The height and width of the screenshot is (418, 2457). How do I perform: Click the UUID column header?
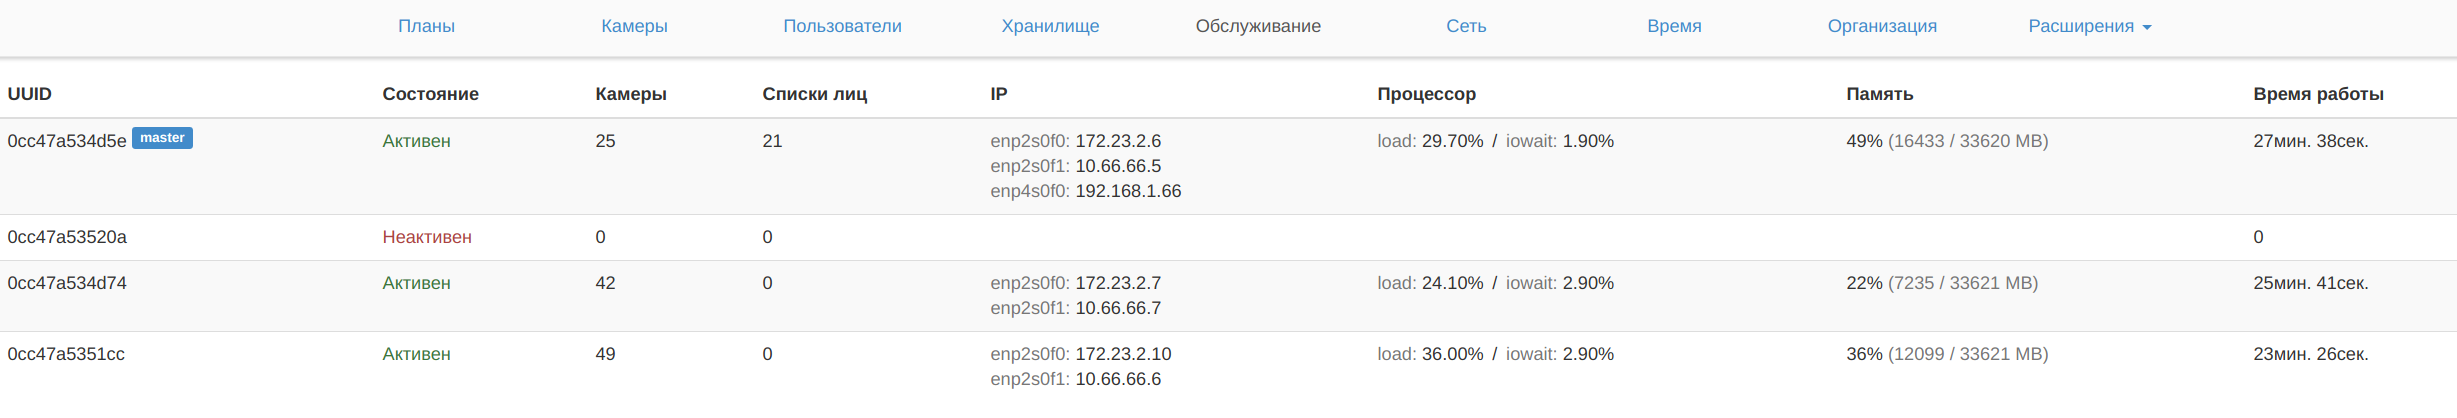click(30, 94)
